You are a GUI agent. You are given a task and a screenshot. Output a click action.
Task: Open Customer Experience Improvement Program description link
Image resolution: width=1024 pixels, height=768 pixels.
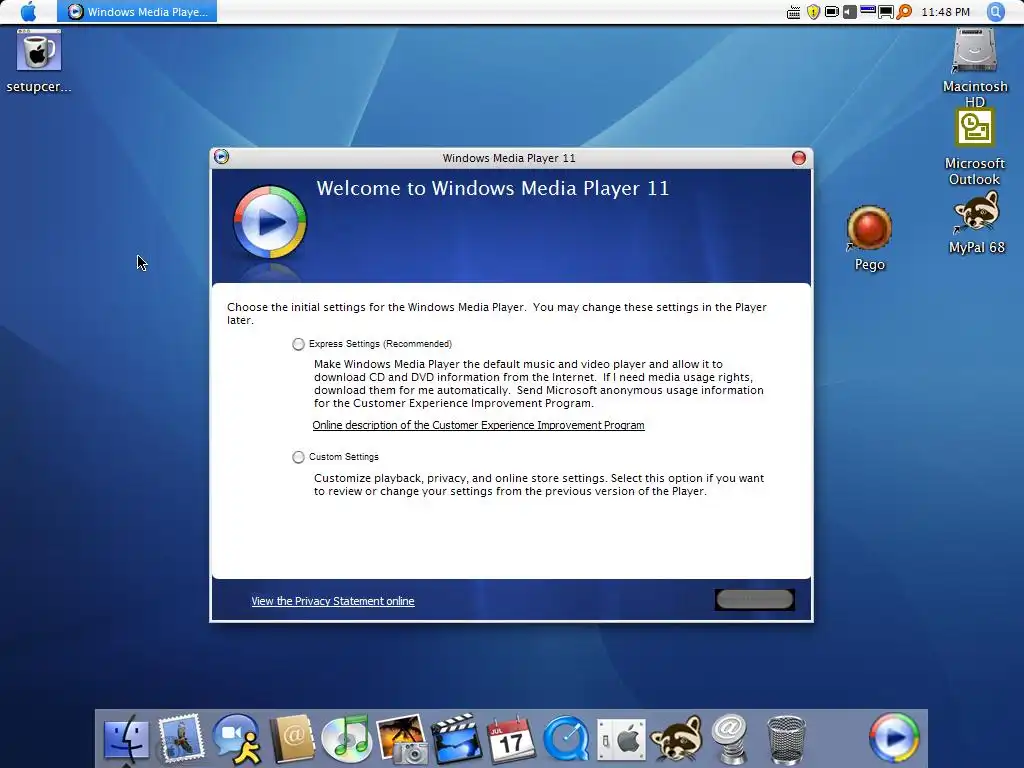pos(478,425)
